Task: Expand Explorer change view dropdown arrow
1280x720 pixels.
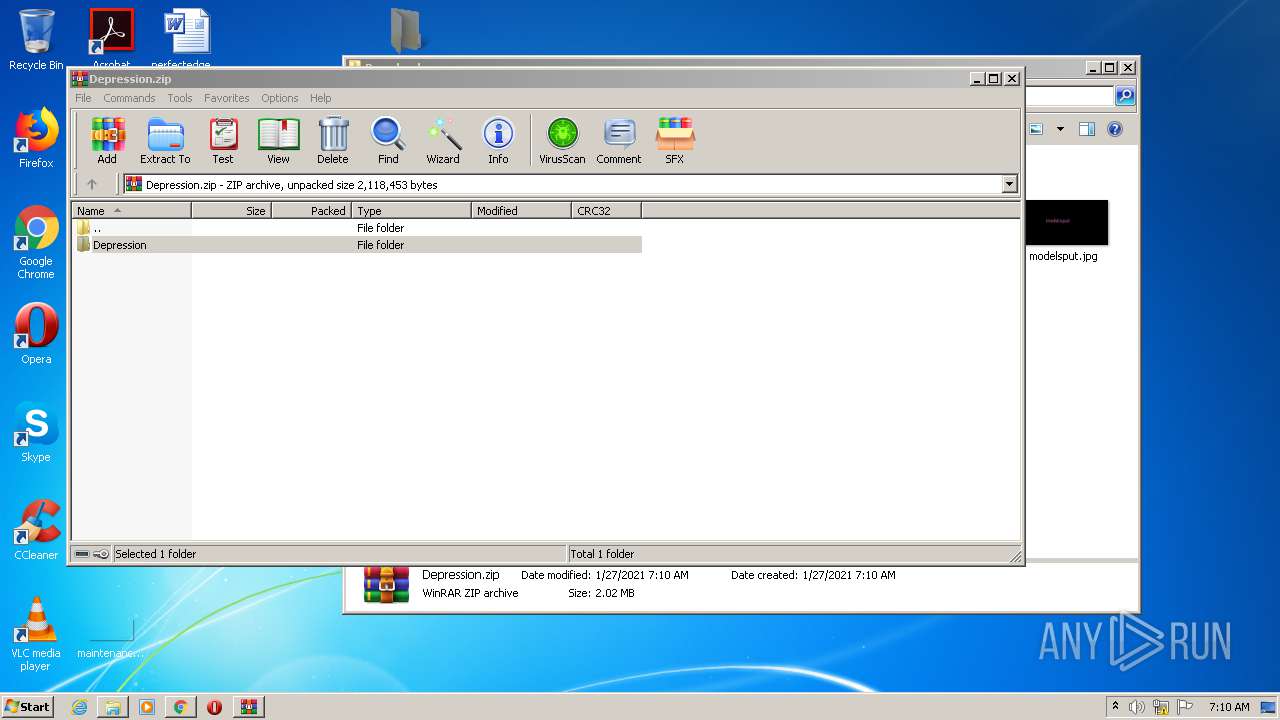Action: tap(1060, 129)
